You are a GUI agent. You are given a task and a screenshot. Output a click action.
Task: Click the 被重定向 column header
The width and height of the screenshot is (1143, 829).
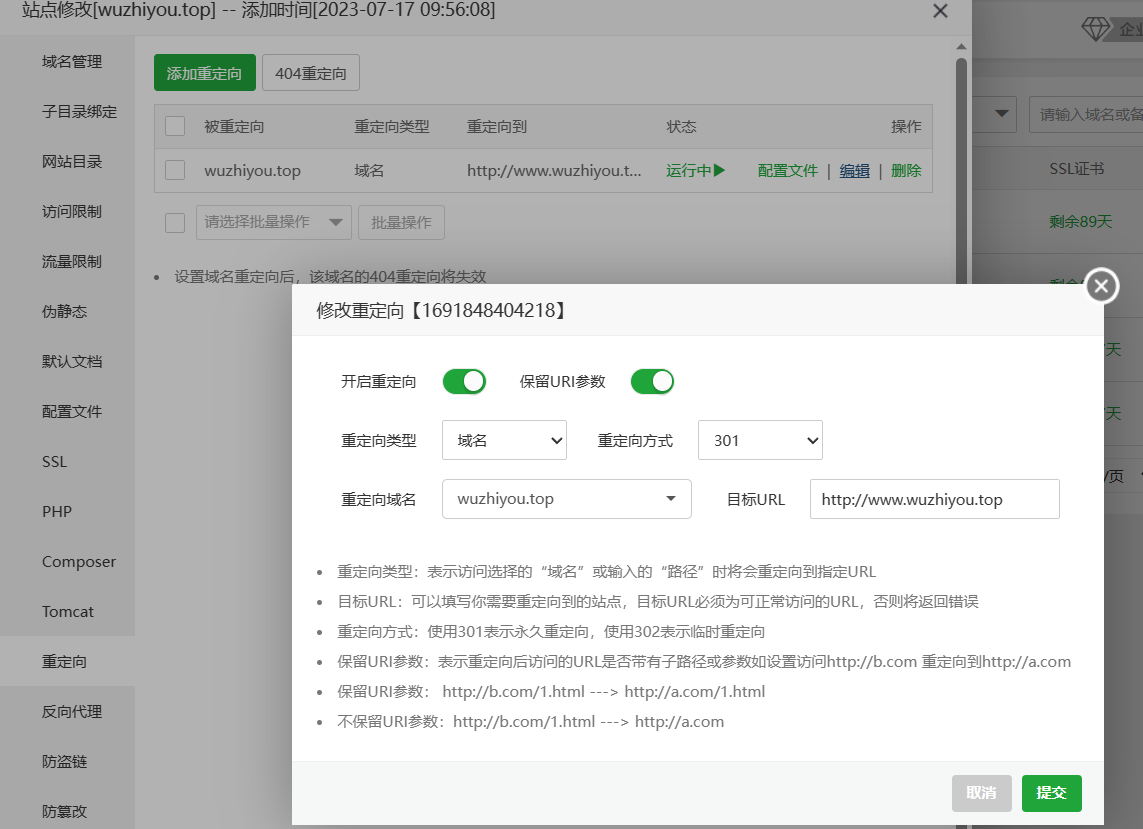234,126
